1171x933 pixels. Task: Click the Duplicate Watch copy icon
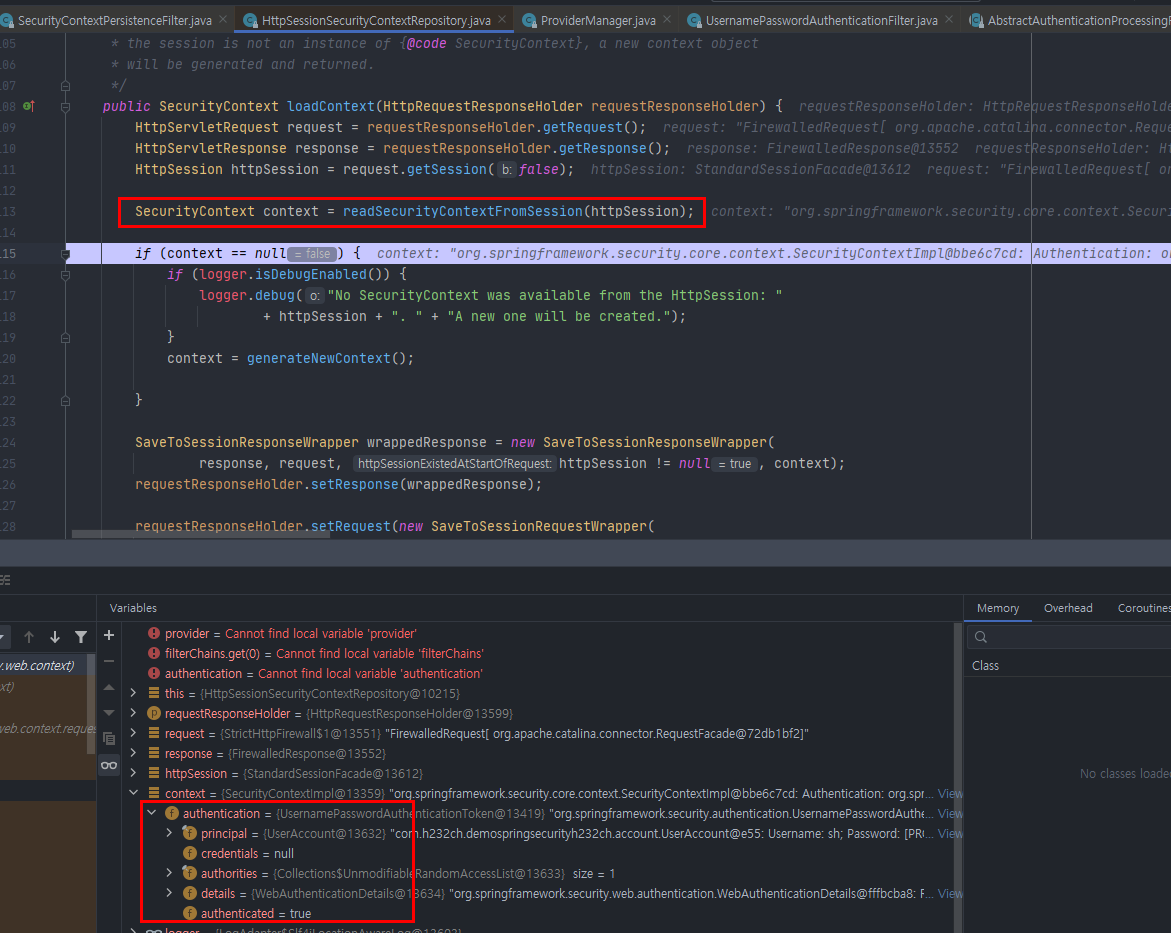(109, 739)
